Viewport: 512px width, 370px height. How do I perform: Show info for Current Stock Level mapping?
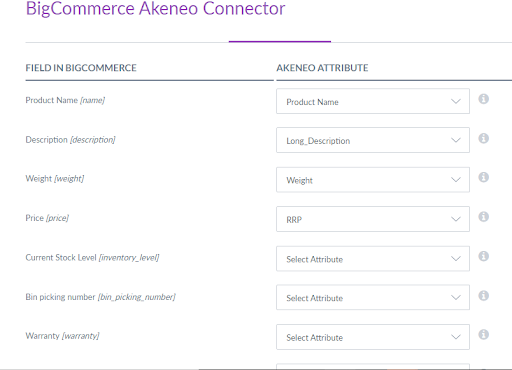[484, 256]
